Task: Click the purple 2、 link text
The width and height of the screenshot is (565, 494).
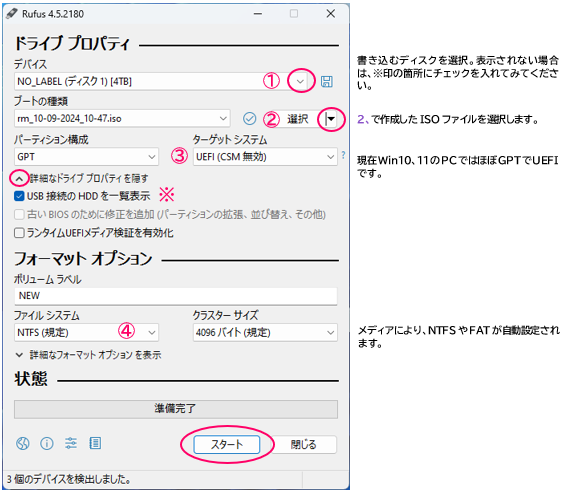Action: click(363, 119)
